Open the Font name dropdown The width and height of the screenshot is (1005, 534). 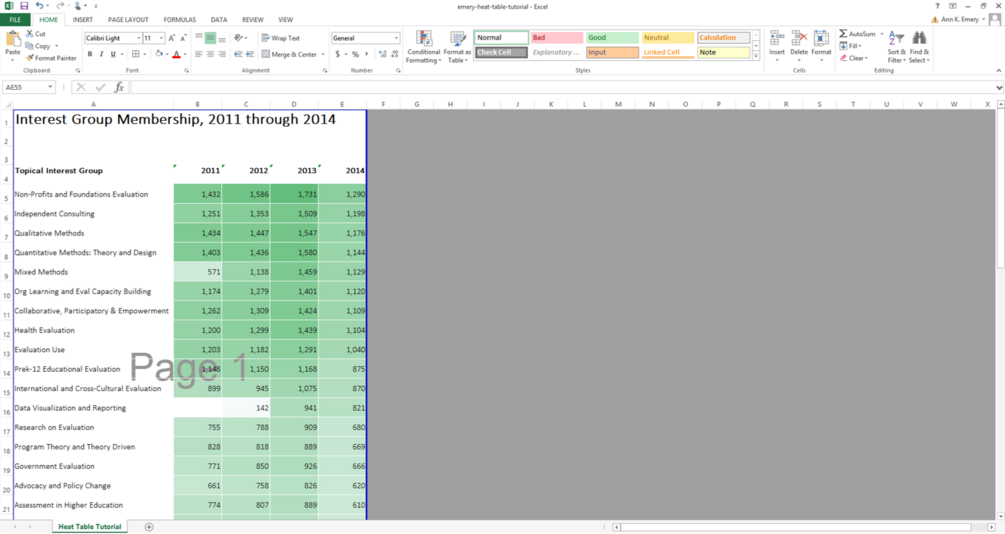point(138,38)
